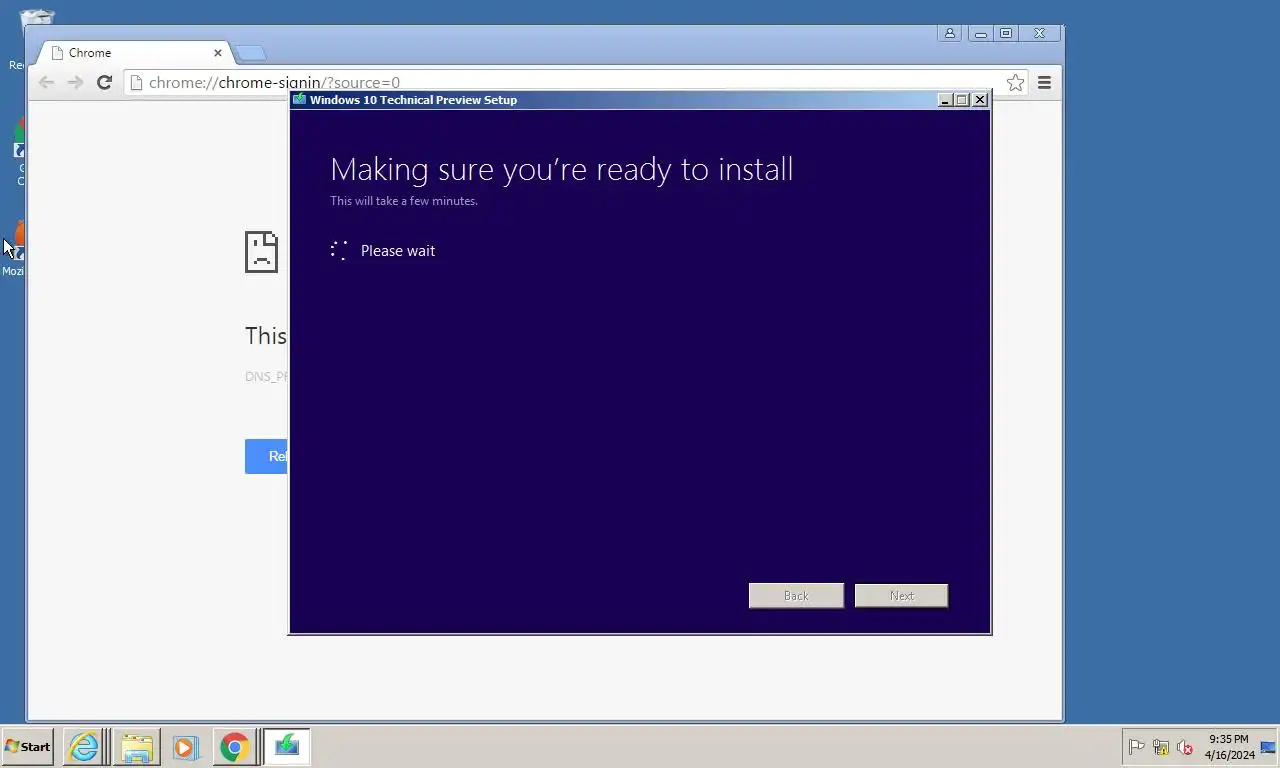Viewport: 1280px width, 768px height.
Task: Open the Chrome hamburger menu
Action: click(1044, 83)
